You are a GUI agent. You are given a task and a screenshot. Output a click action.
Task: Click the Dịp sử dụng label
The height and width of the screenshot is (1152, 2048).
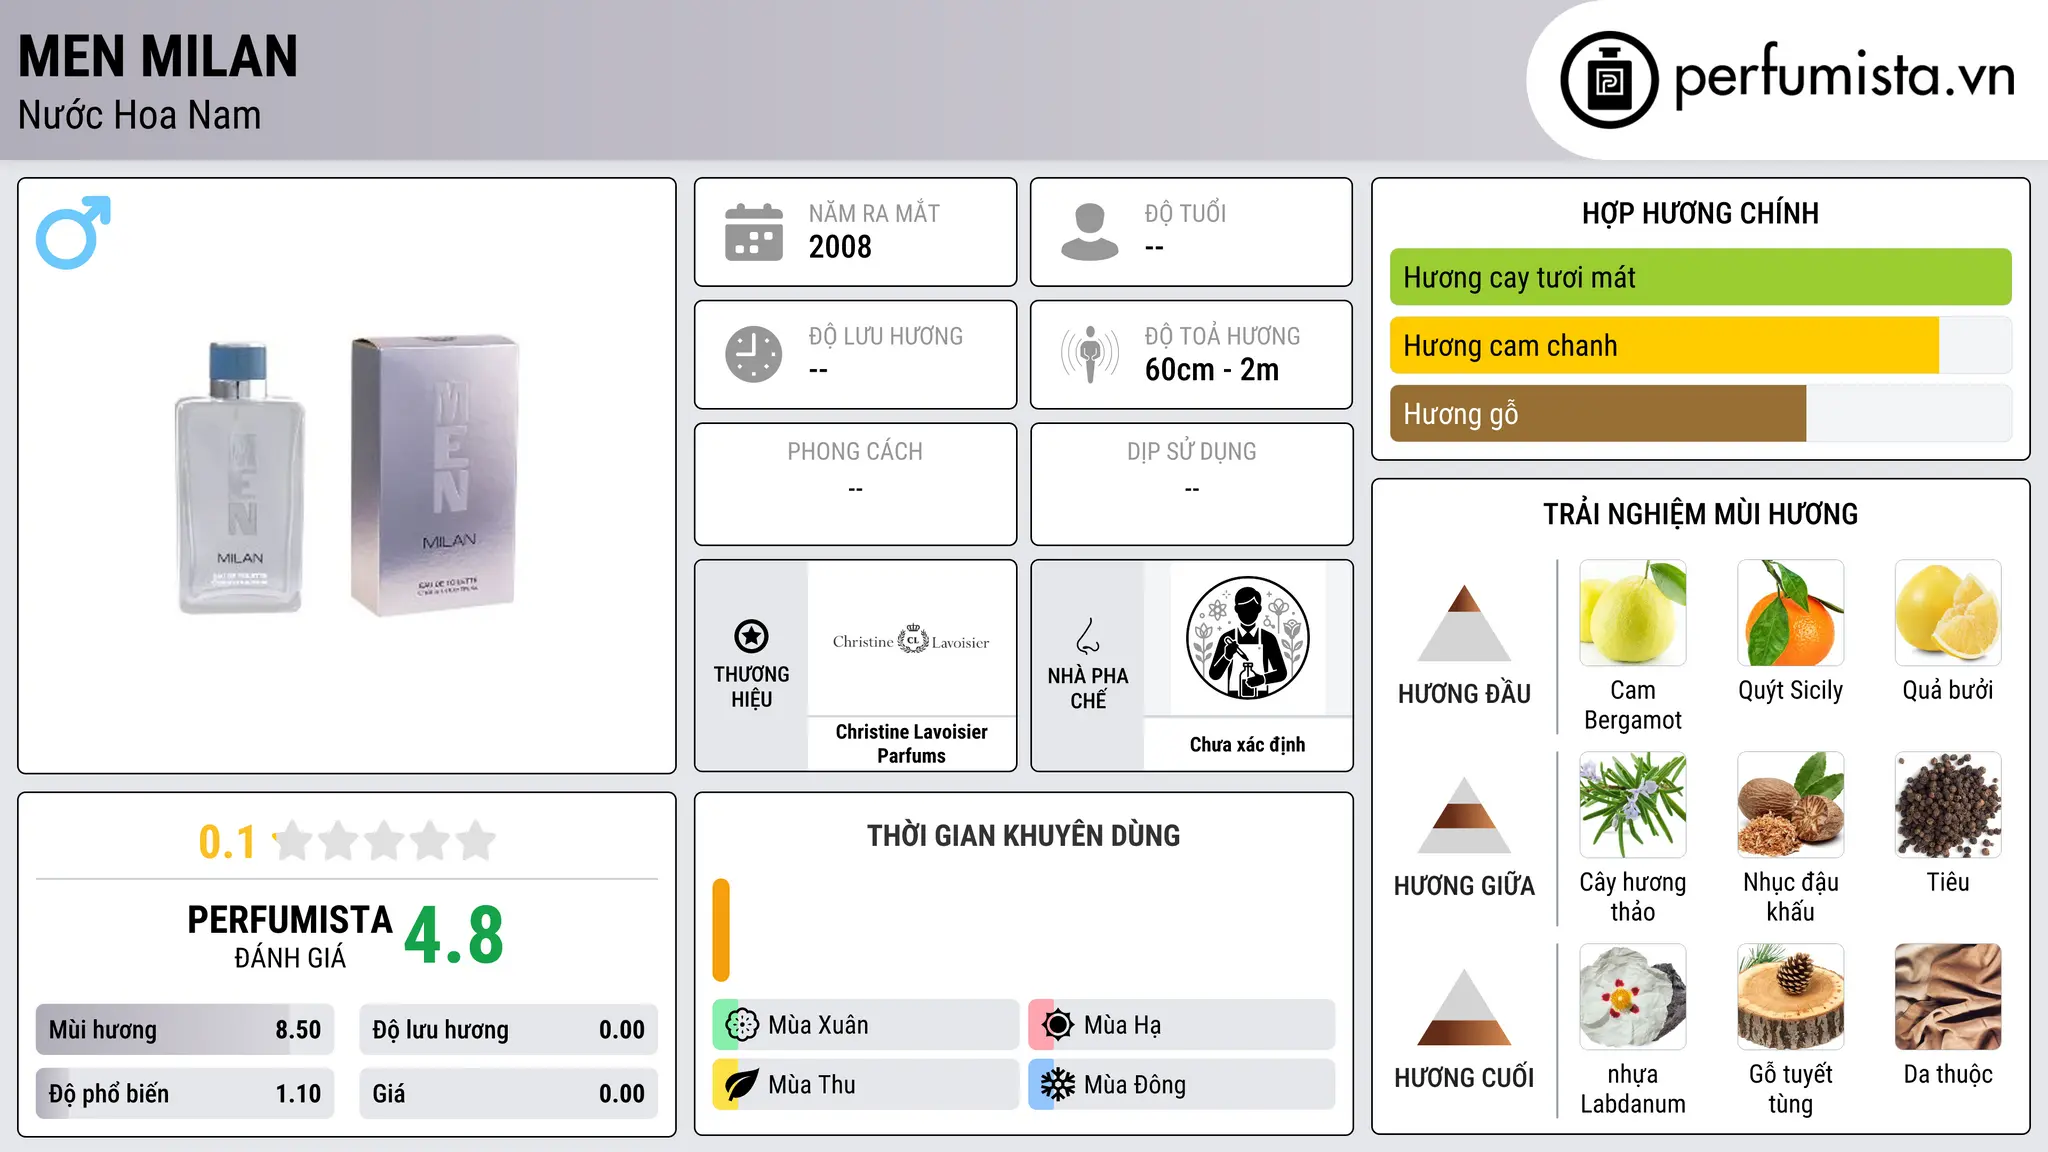click(1192, 451)
